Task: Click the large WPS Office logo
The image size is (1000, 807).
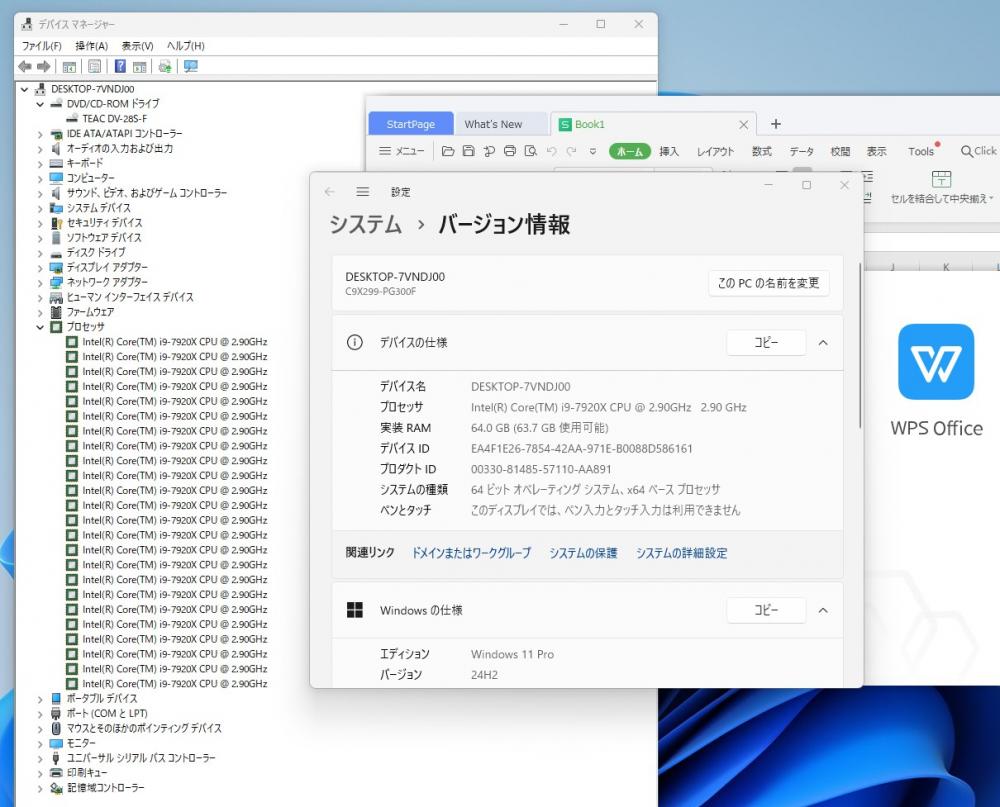Action: [936, 362]
